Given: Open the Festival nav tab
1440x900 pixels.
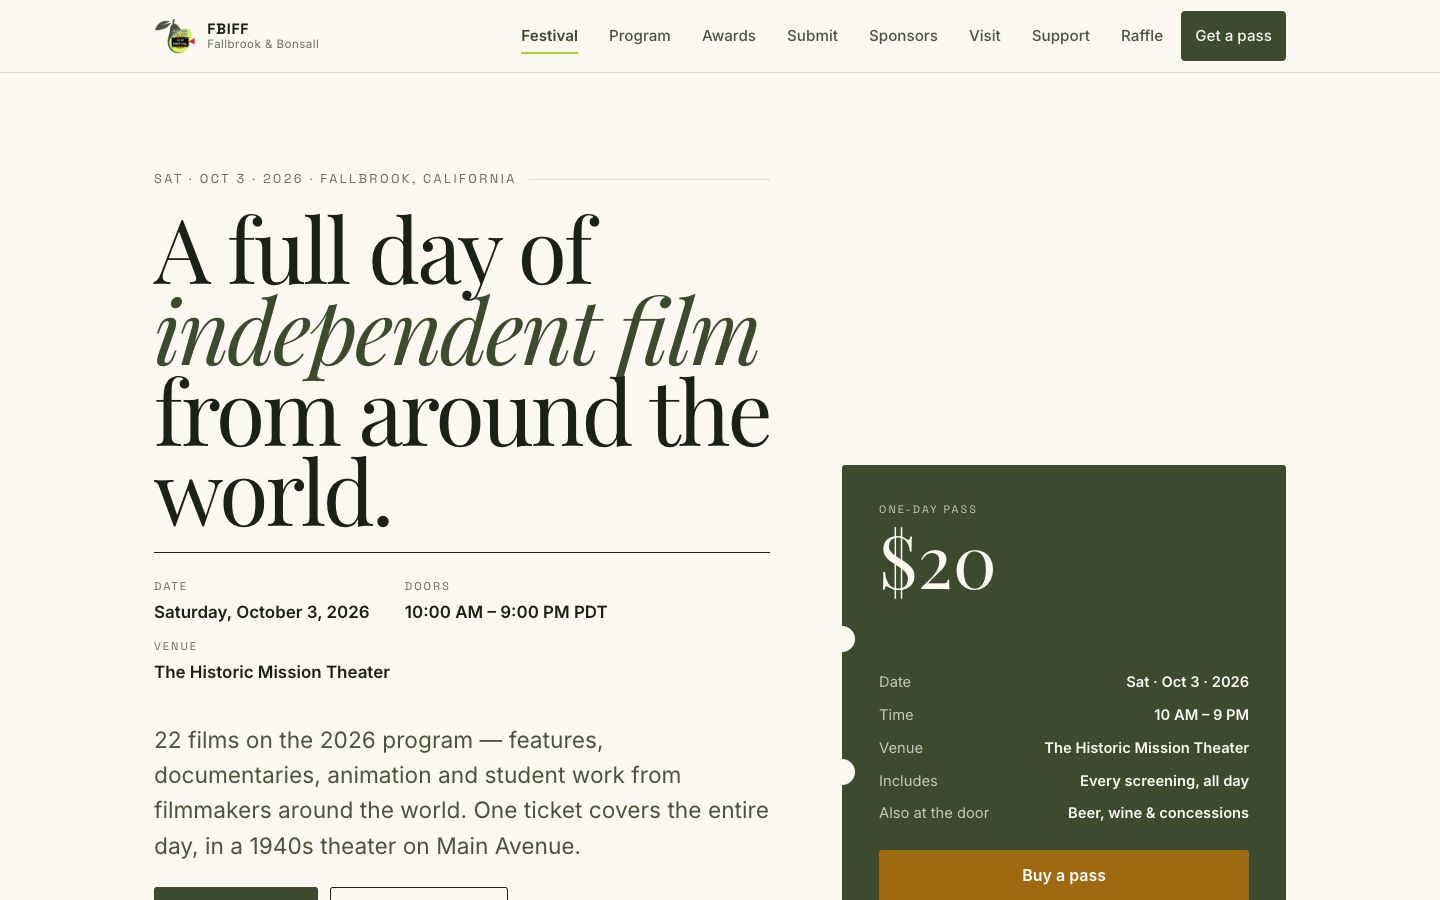Looking at the screenshot, I should tap(549, 36).
